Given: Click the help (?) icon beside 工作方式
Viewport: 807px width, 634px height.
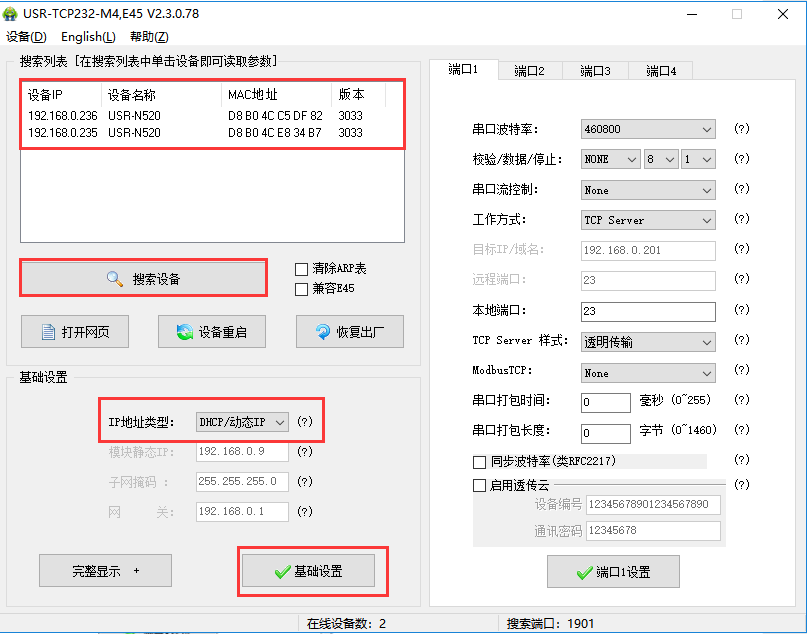Looking at the screenshot, I should [x=742, y=219].
